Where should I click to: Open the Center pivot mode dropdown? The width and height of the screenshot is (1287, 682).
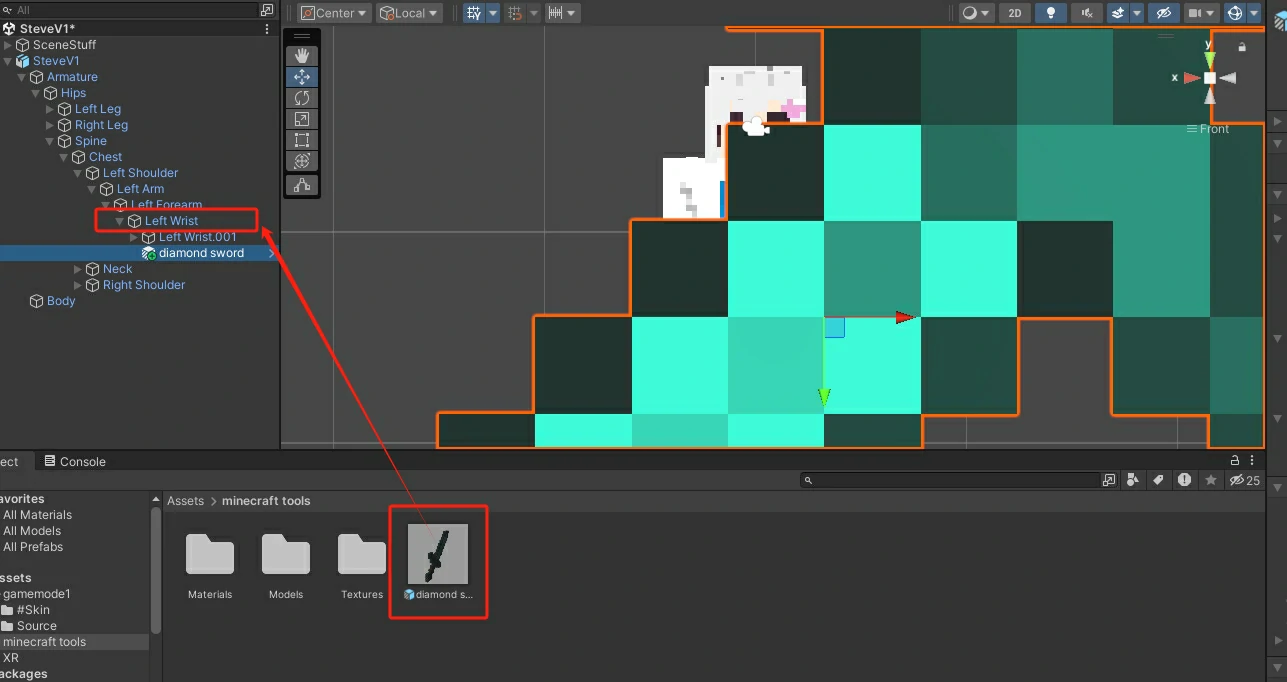[x=335, y=13]
